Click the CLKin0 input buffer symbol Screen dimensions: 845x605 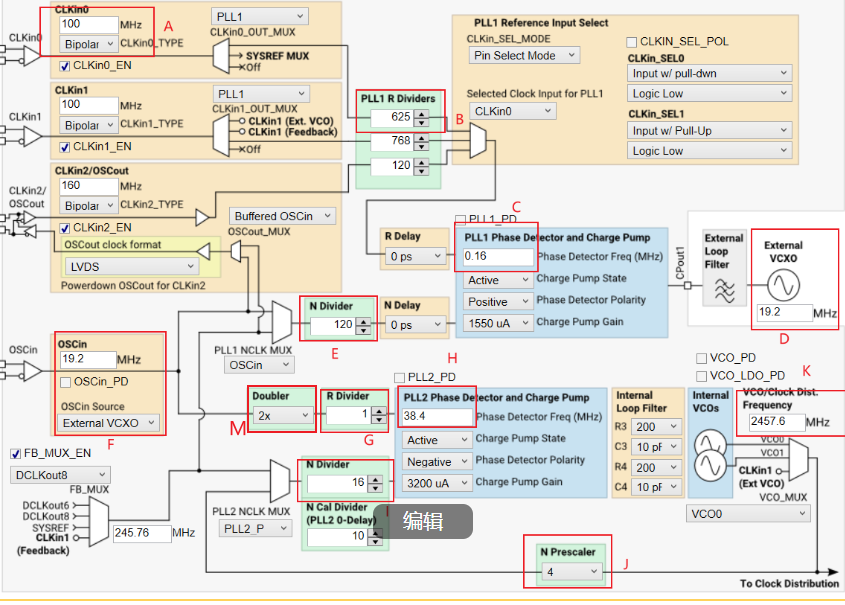click(x=30, y=55)
